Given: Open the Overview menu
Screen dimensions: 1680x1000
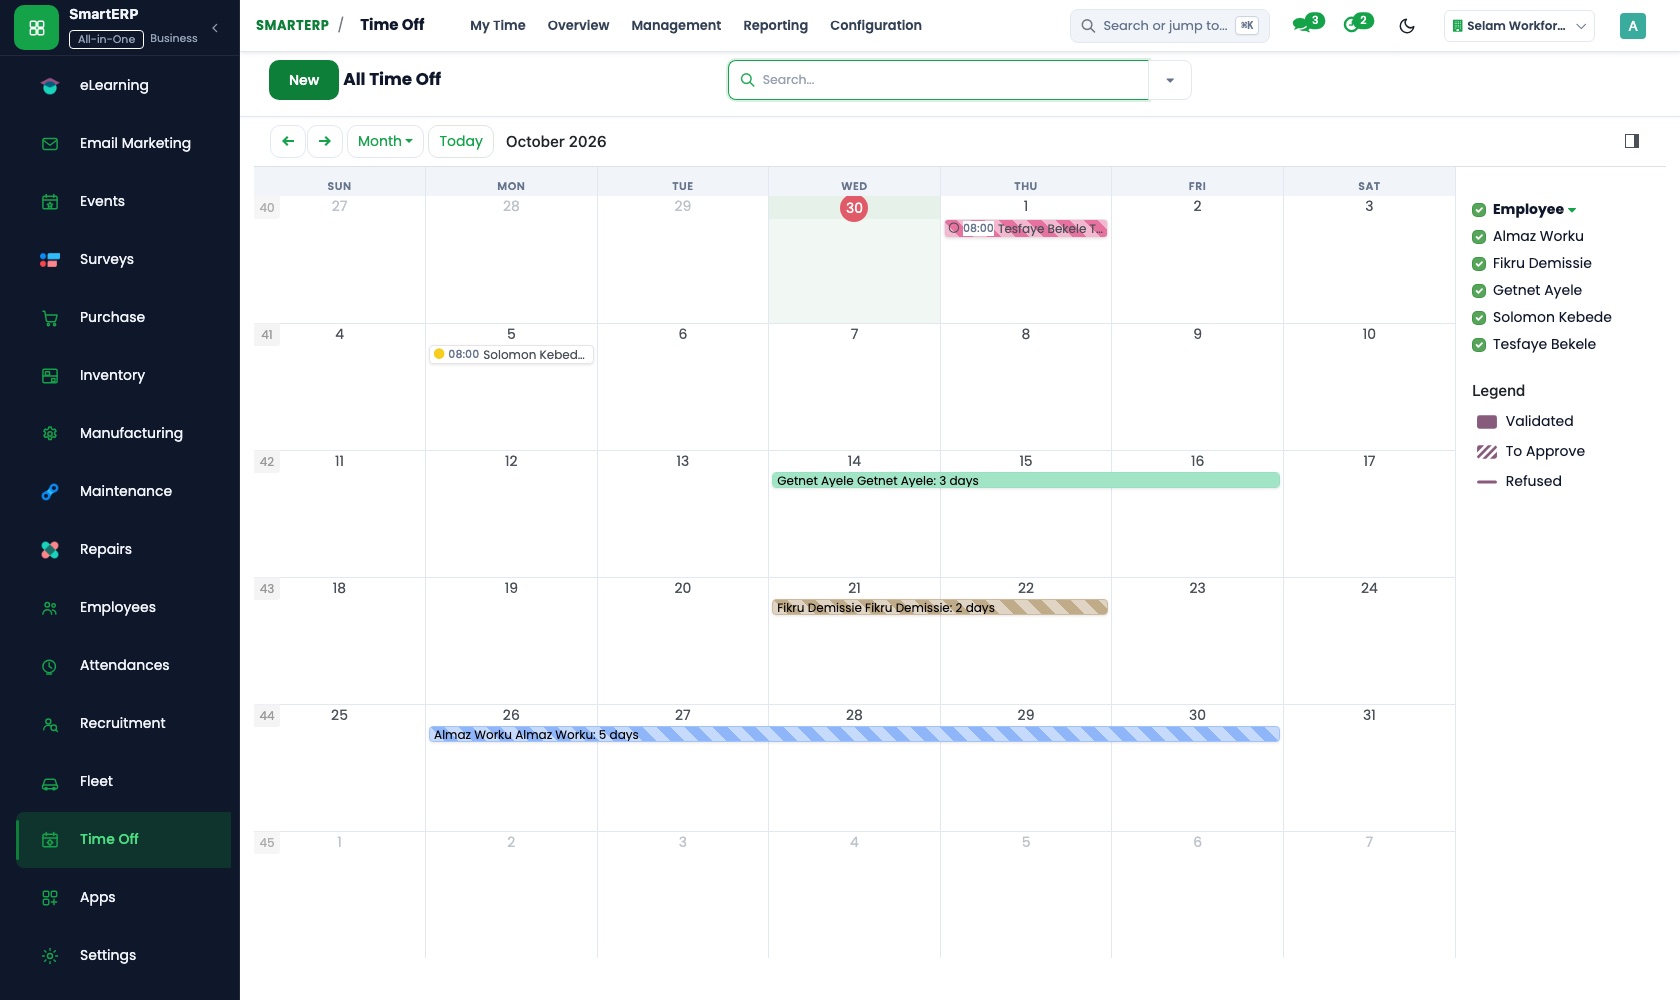Looking at the screenshot, I should click(x=578, y=25).
